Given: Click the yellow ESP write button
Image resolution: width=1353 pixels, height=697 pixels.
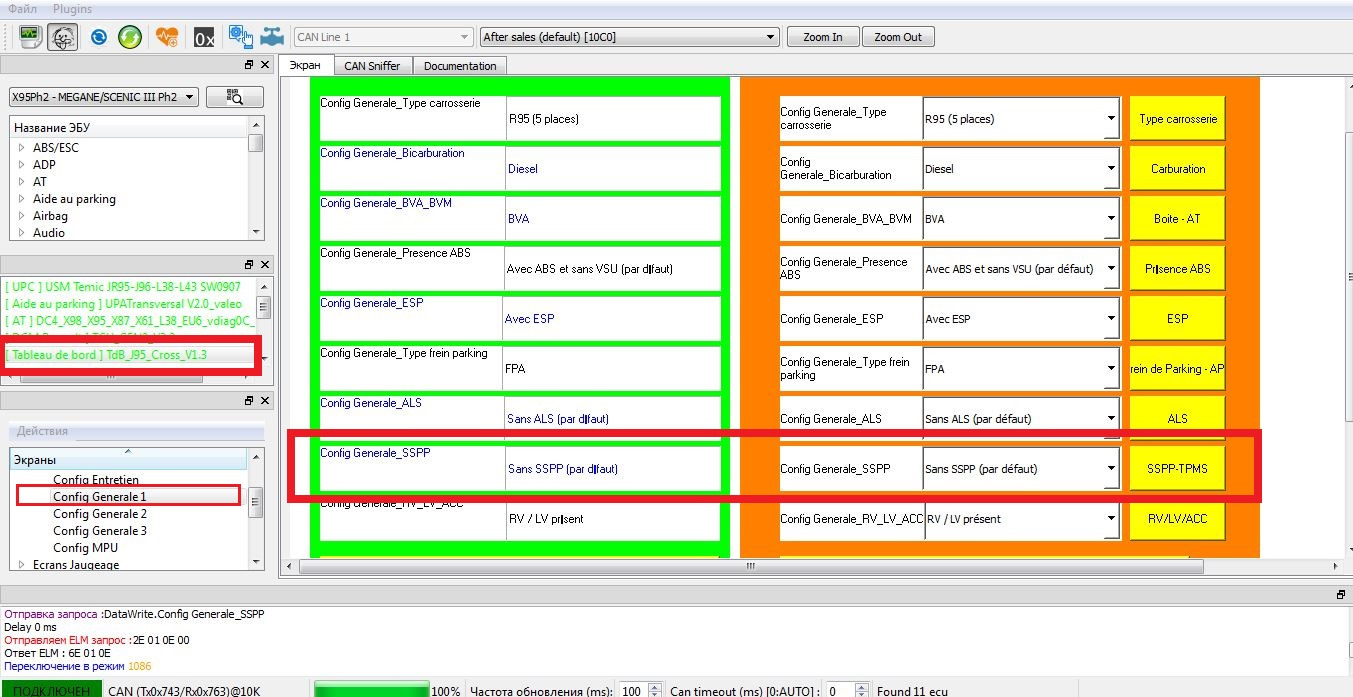Looking at the screenshot, I should pyautogui.click(x=1178, y=319).
